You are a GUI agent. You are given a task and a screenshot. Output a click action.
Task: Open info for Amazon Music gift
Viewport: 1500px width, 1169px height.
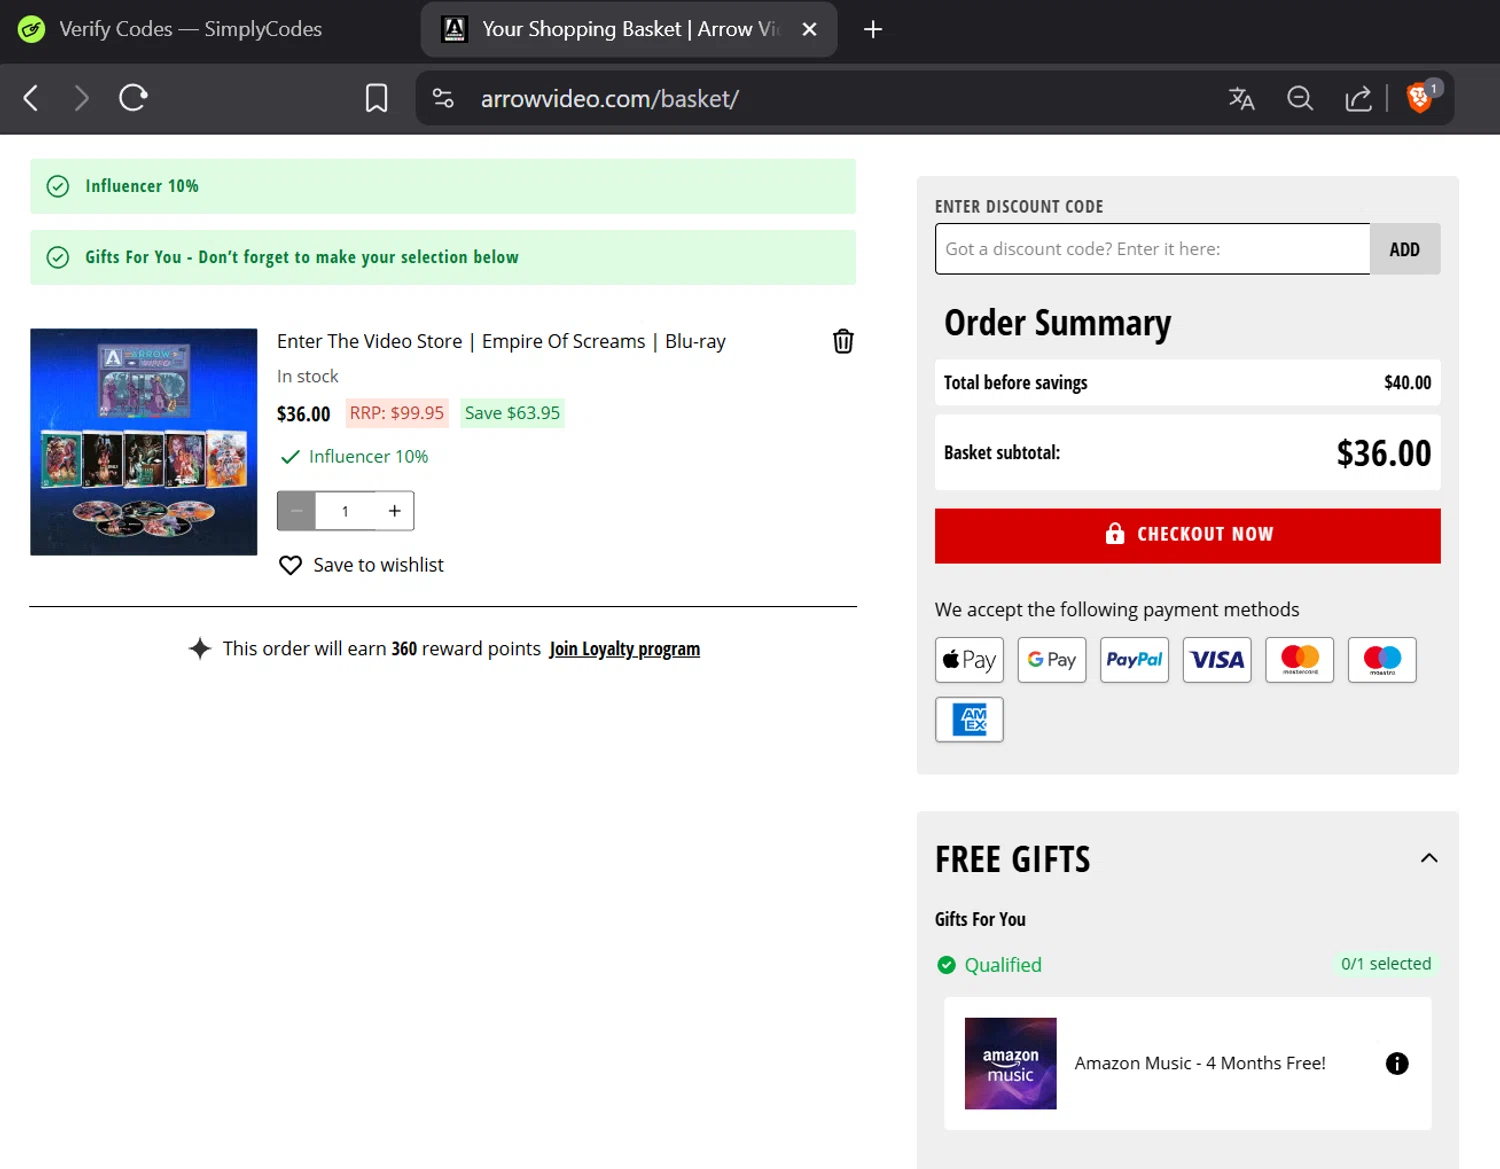coord(1396,1063)
